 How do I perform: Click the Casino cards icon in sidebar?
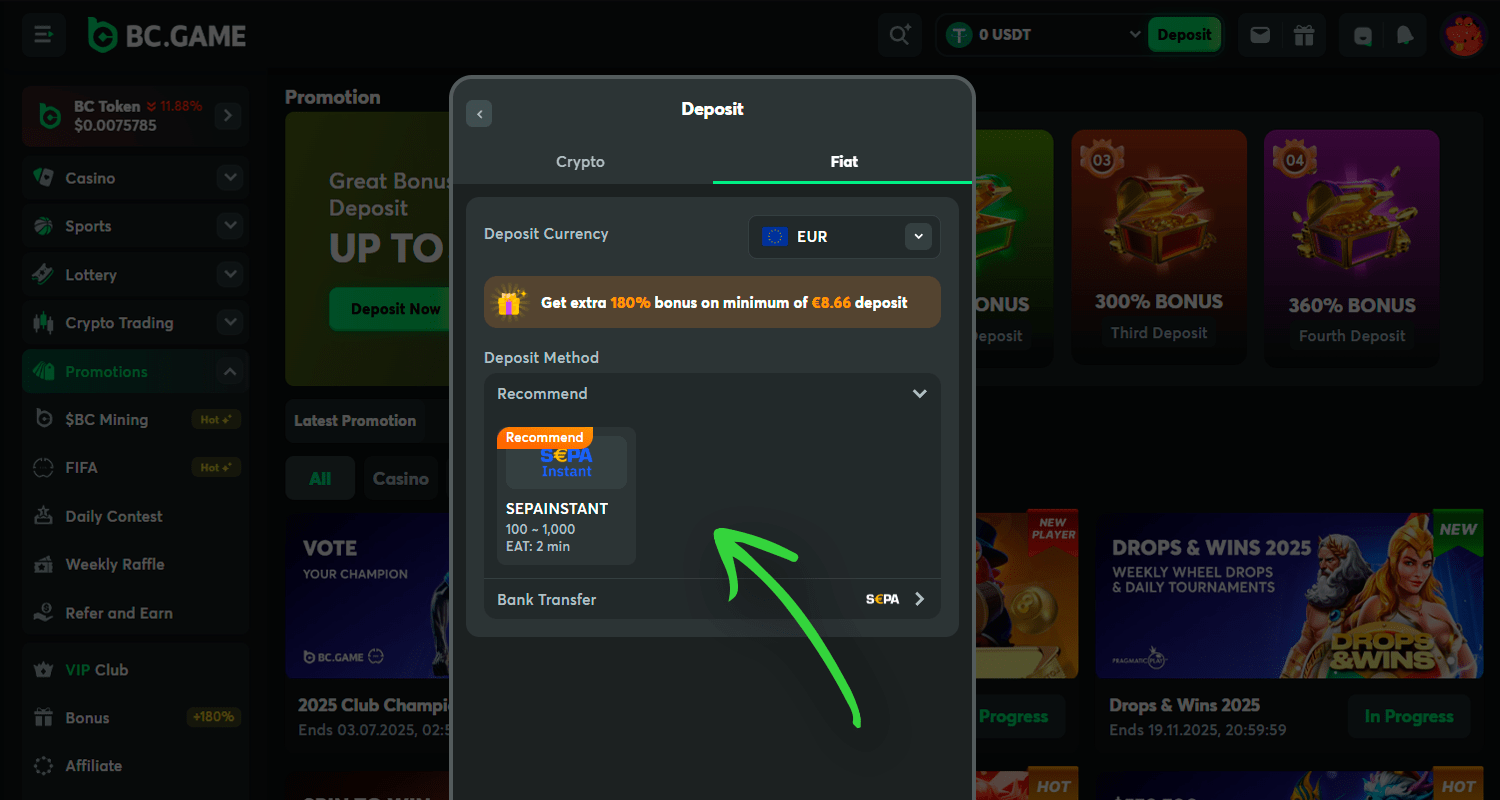[44, 178]
